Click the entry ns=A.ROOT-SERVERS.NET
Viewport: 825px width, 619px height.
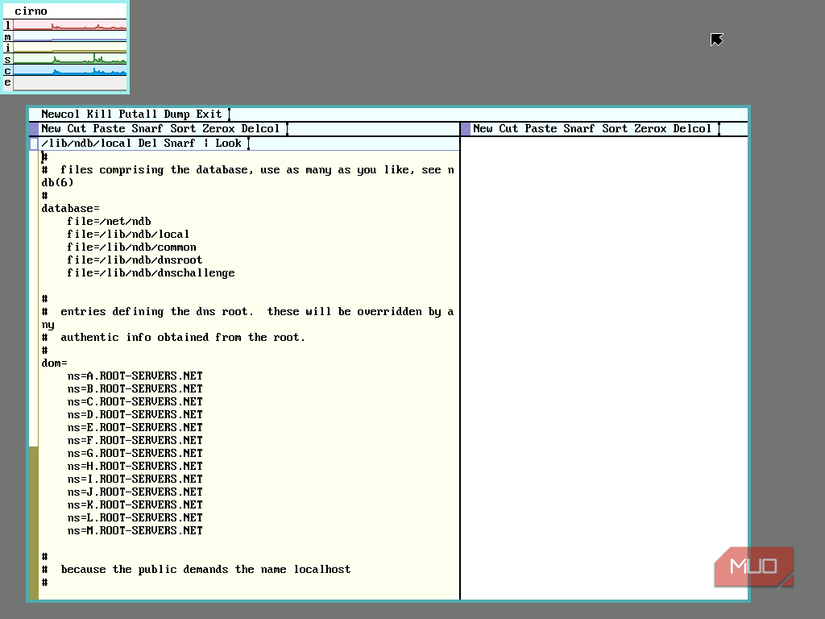coord(135,376)
